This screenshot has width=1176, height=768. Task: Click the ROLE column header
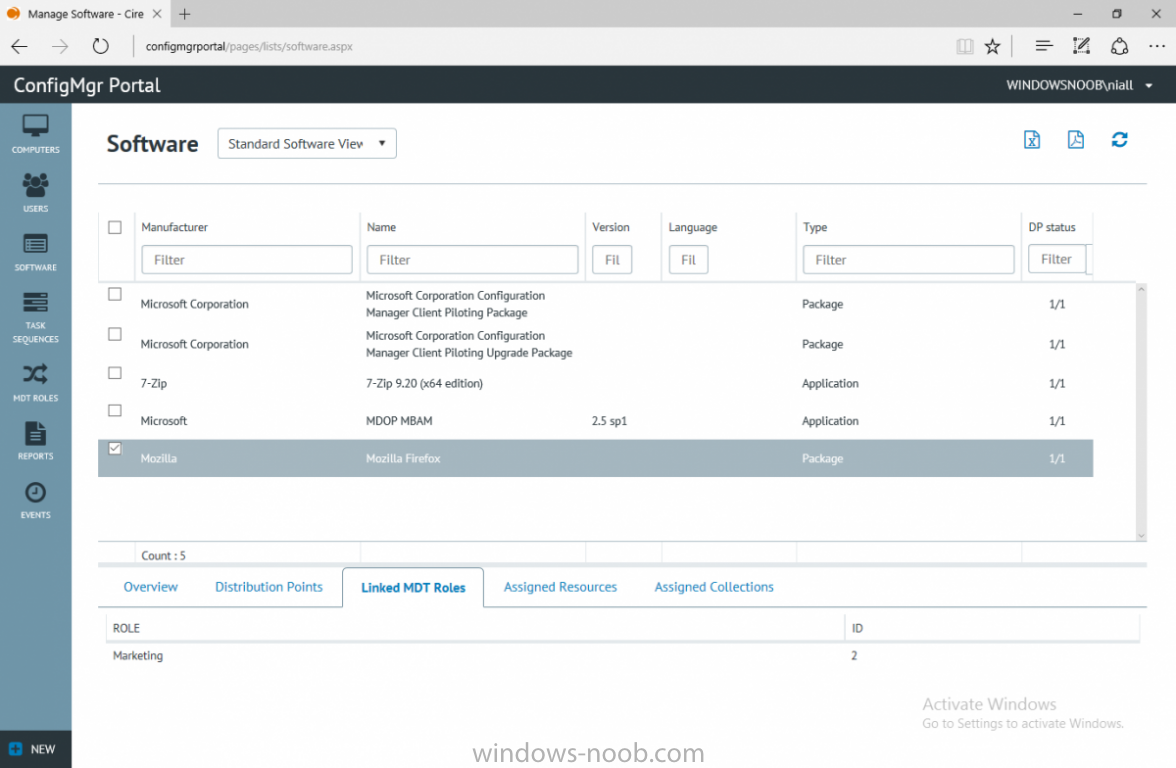tap(126, 628)
